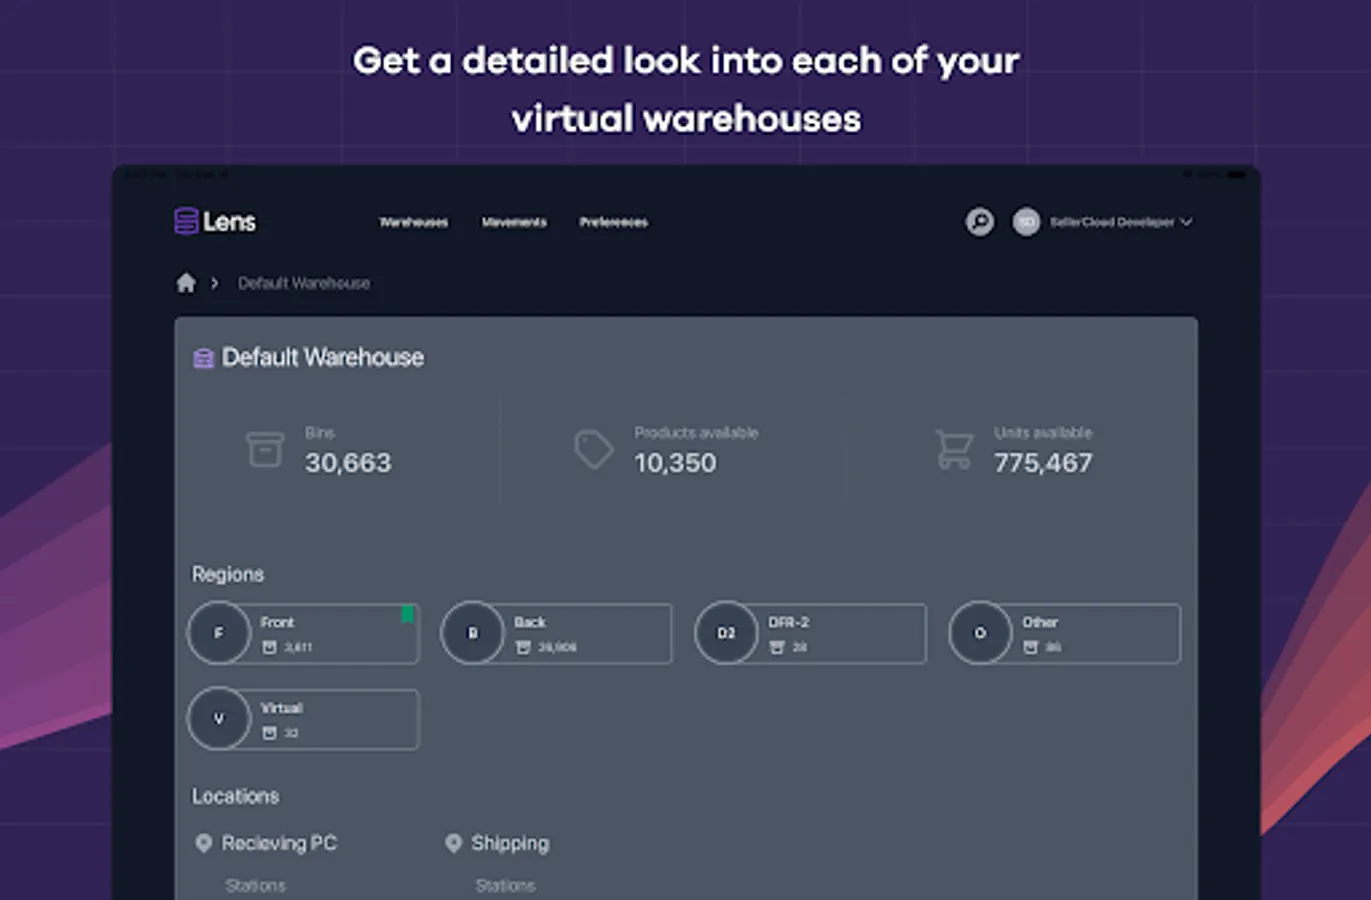Click the bin count icon in DFR-2 region
This screenshot has height=900, width=1371.
click(777, 647)
